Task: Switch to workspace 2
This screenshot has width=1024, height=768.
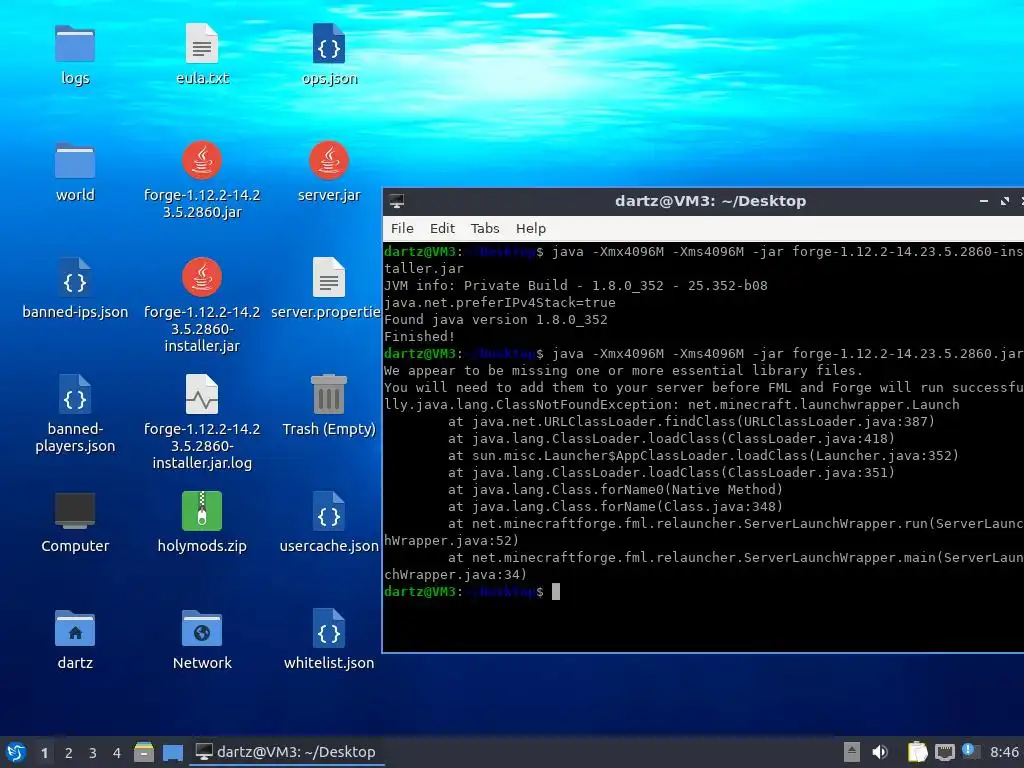Action: click(x=69, y=753)
